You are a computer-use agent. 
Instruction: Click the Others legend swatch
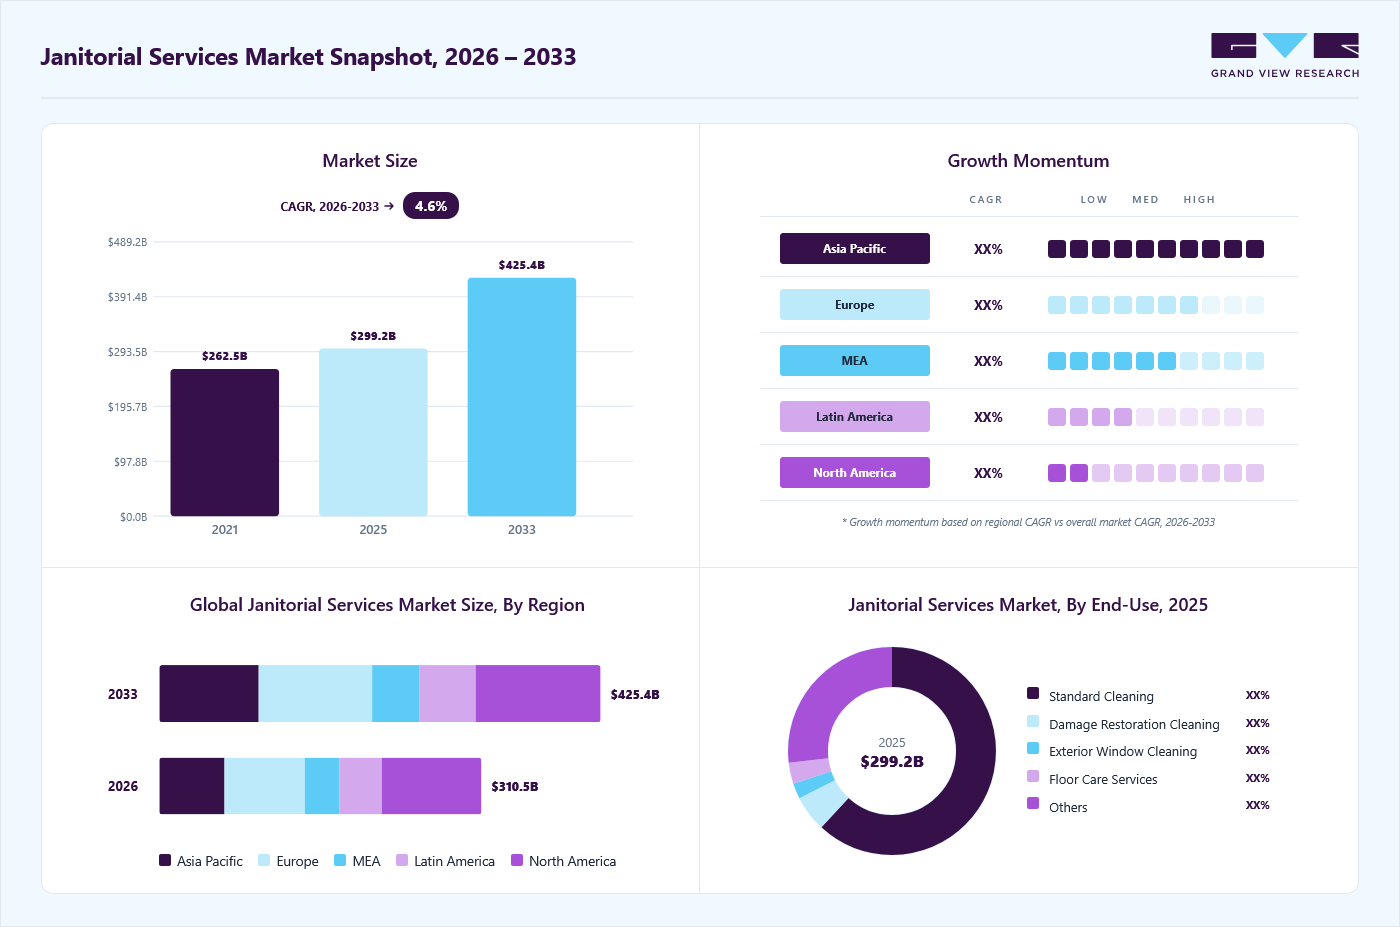(1033, 803)
